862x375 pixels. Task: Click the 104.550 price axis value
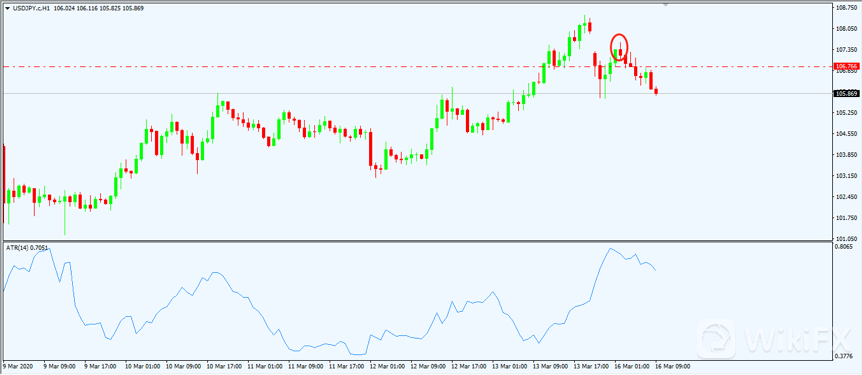click(847, 134)
